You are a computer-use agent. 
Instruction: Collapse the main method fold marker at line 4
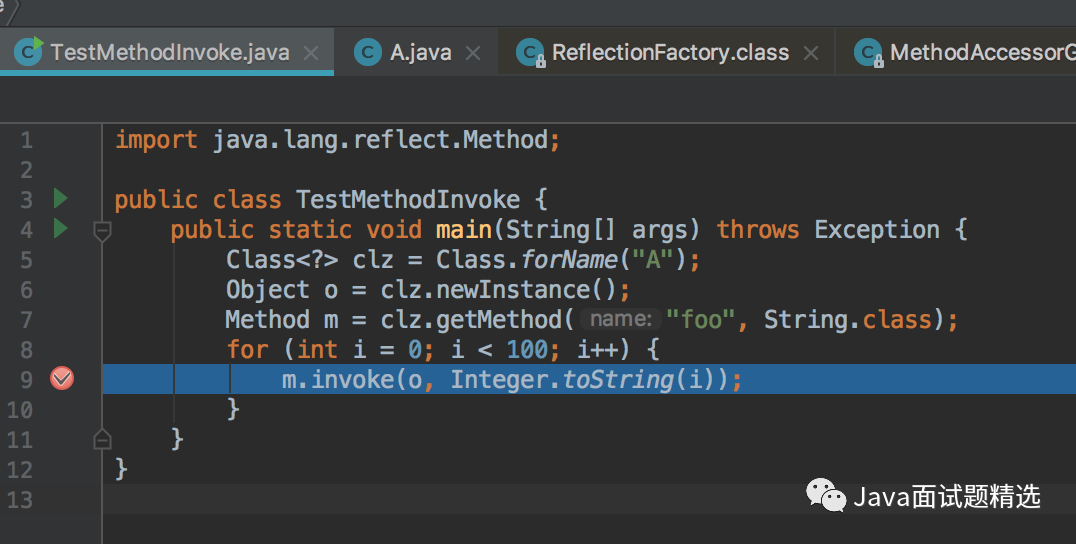(x=102, y=231)
